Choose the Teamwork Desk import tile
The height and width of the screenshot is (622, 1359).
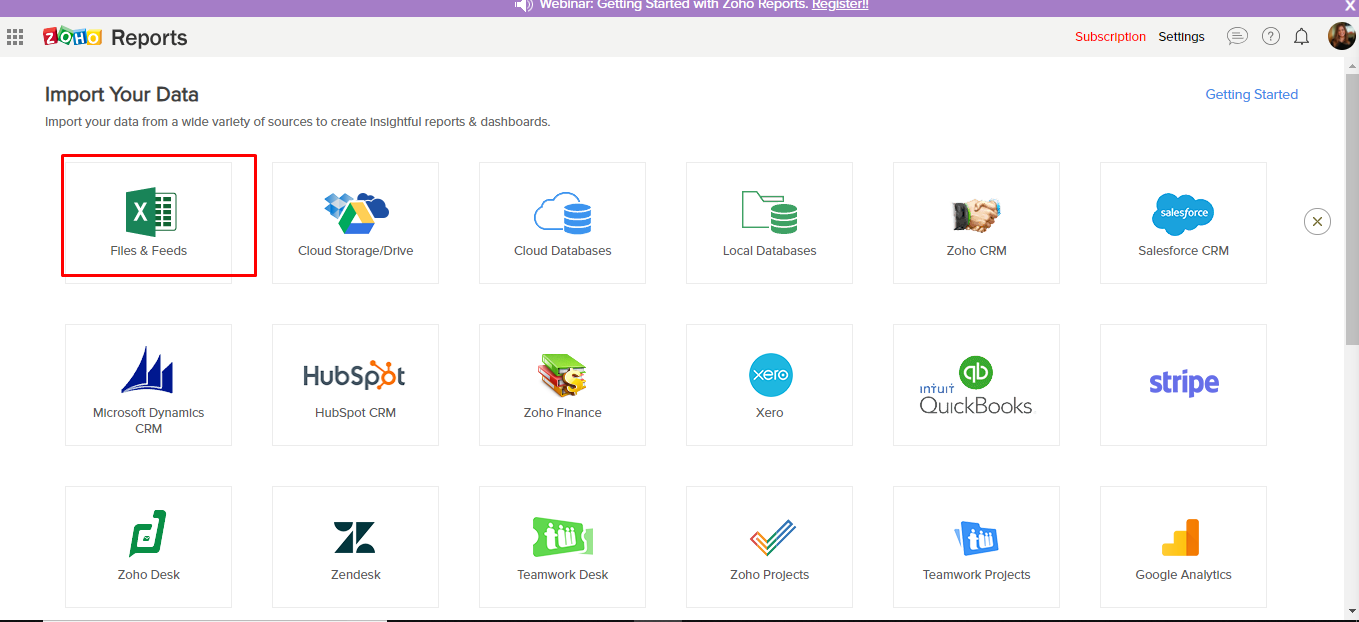pos(562,547)
